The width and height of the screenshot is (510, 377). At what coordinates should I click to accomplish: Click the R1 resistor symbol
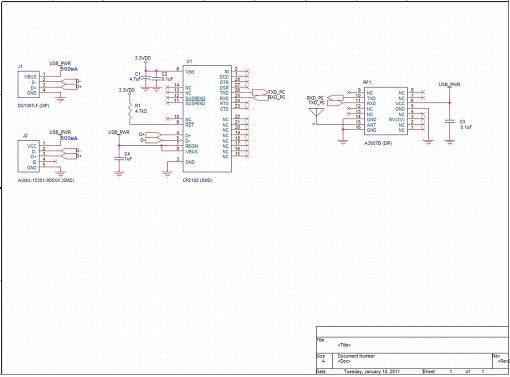coord(130,112)
